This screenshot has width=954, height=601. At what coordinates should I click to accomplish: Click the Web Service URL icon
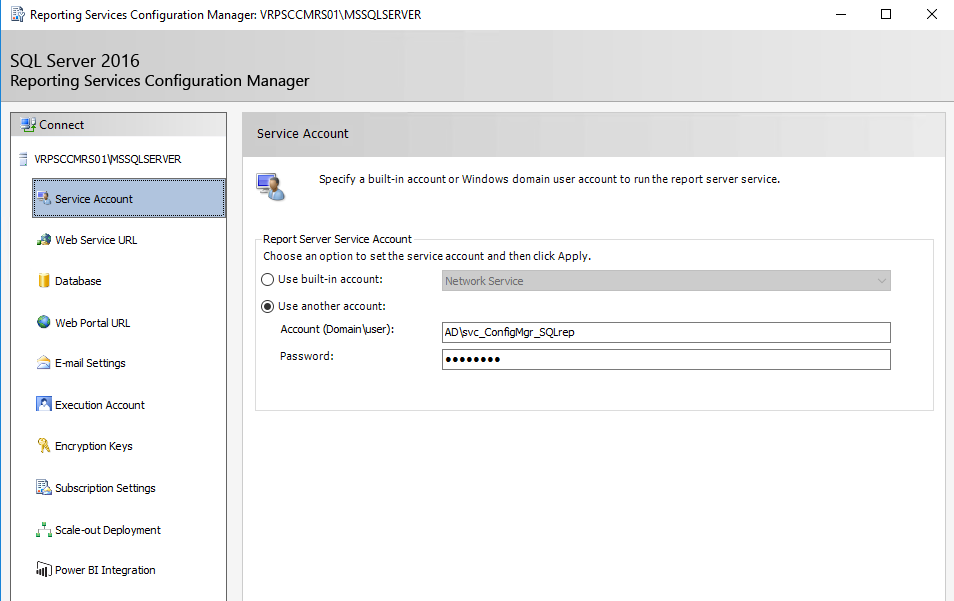(44, 240)
